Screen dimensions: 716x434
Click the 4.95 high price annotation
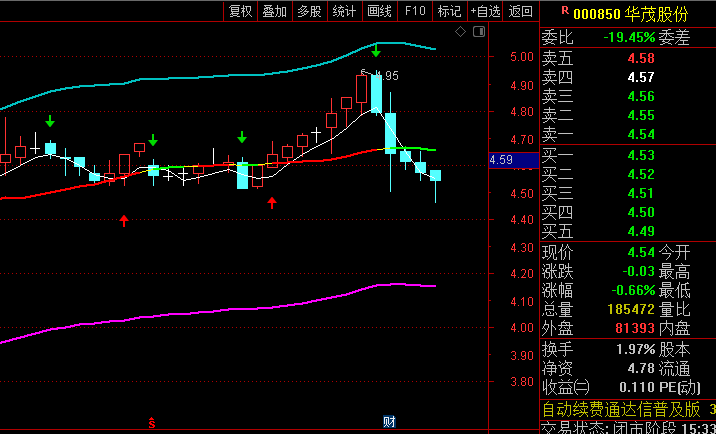(387, 76)
